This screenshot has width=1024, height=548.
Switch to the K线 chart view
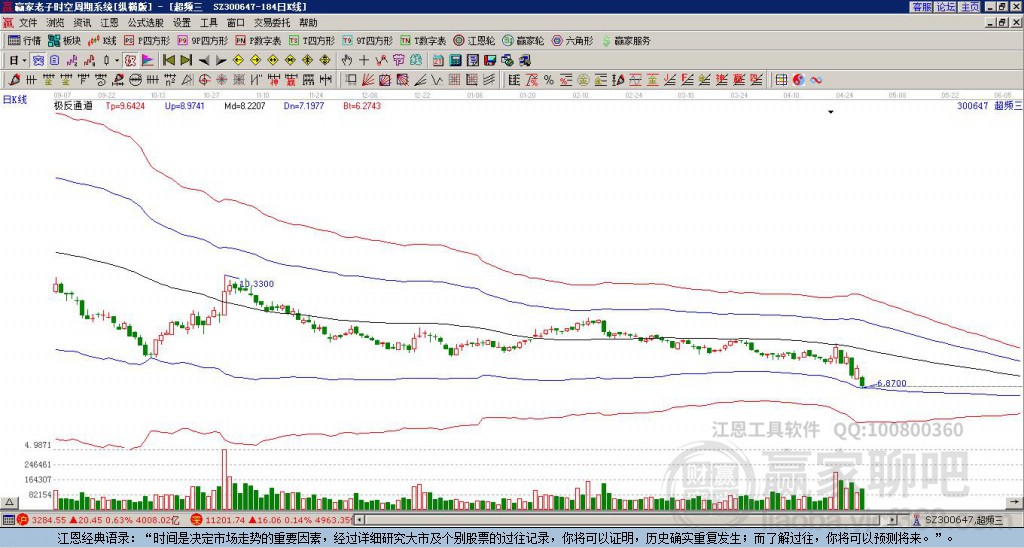102,40
